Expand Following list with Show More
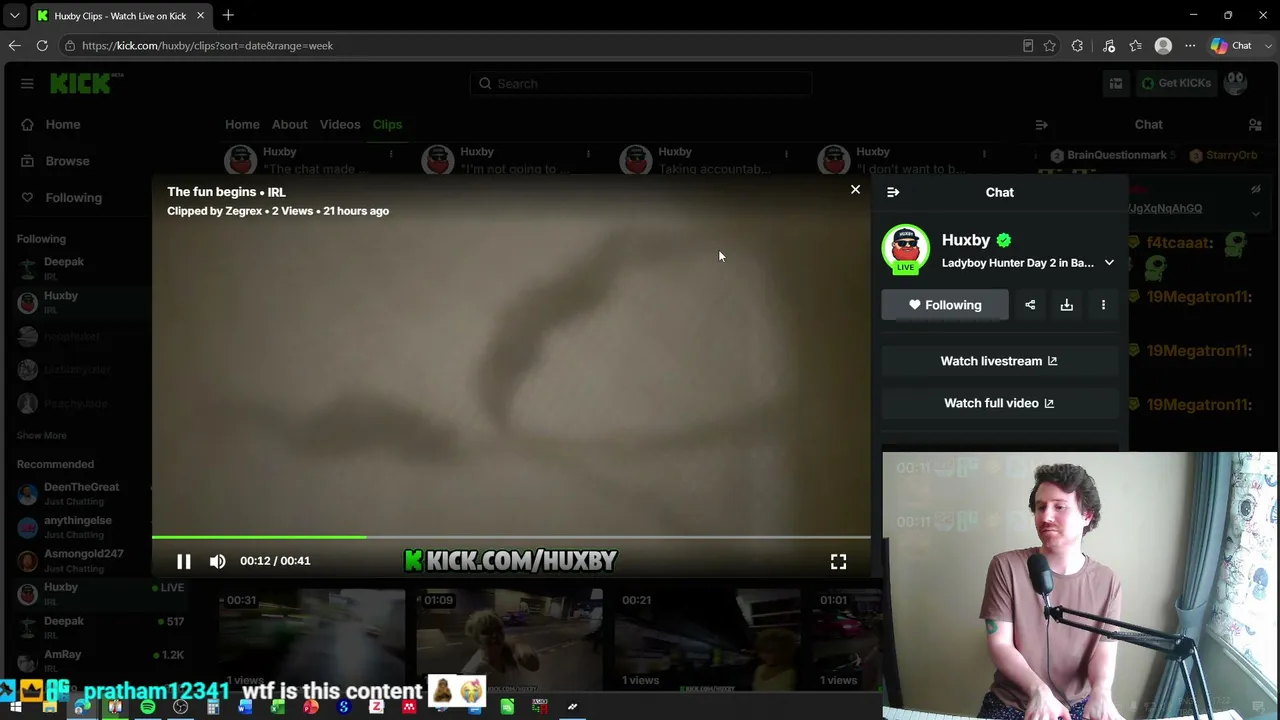The width and height of the screenshot is (1280, 720). tap(42, 436)
